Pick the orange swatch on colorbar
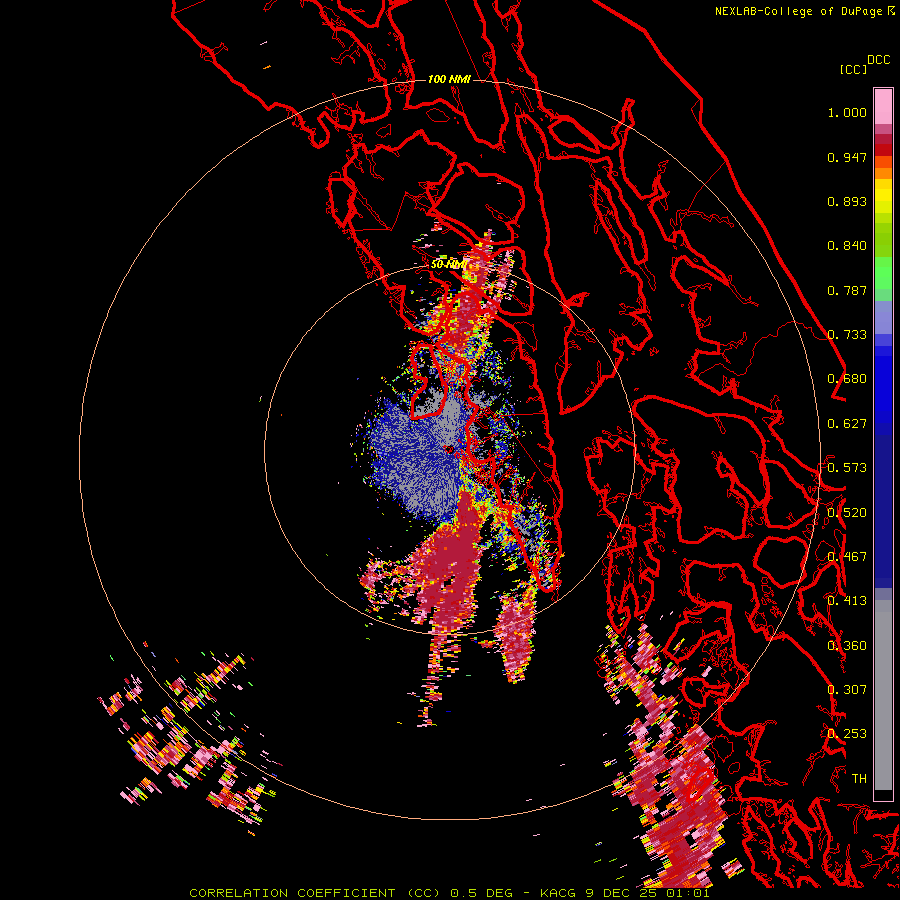This screenshot has height=900, width=900. 883,173
